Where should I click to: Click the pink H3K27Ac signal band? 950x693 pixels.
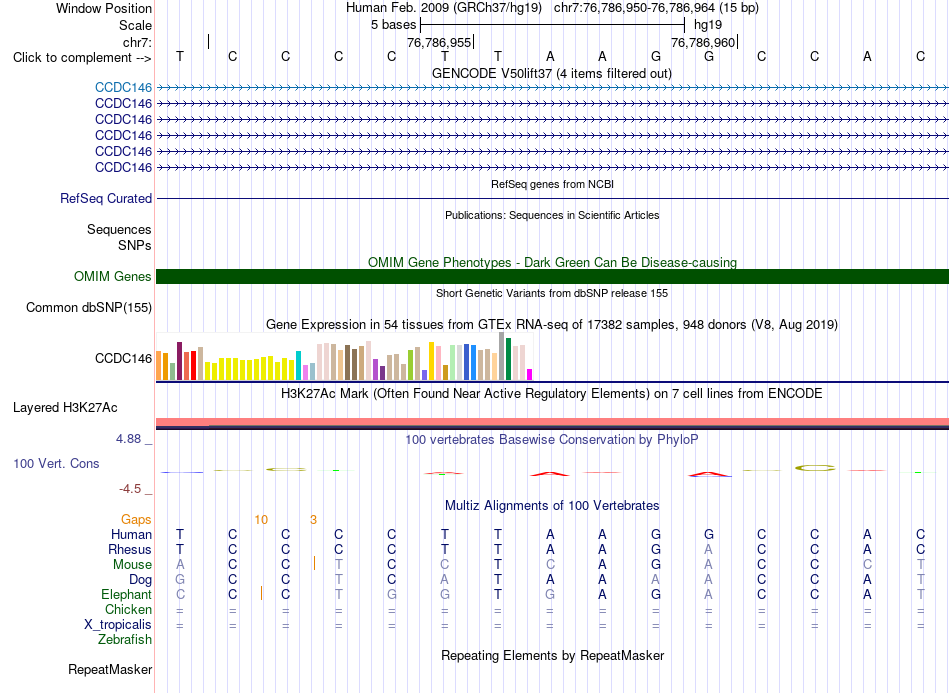[x=552, y=422]
